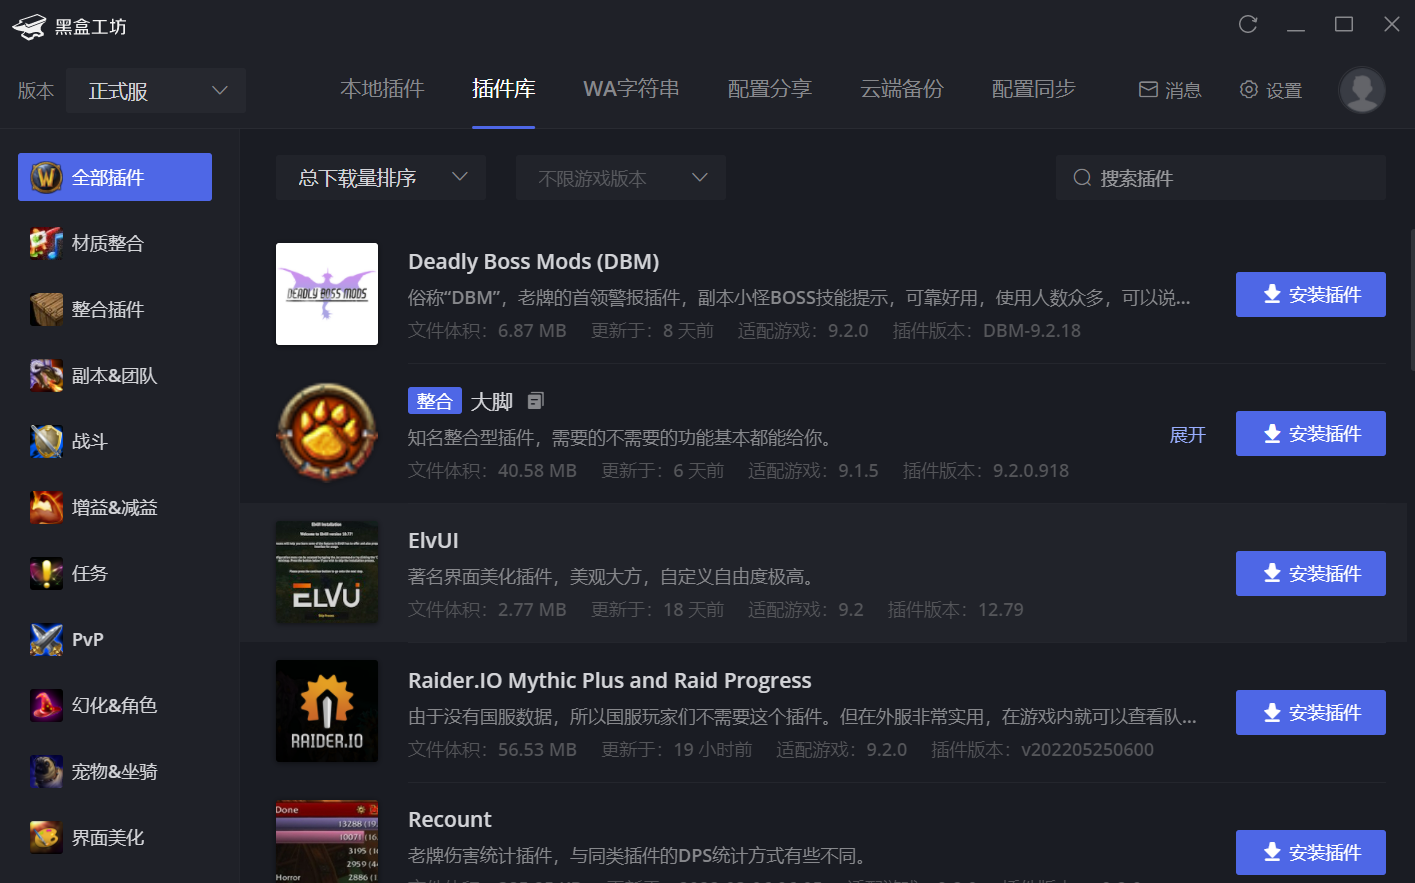This screenshot has width=1415, height=883.
Task: Expand details for 大脚 via 展开
Action: pos(1187,434)
